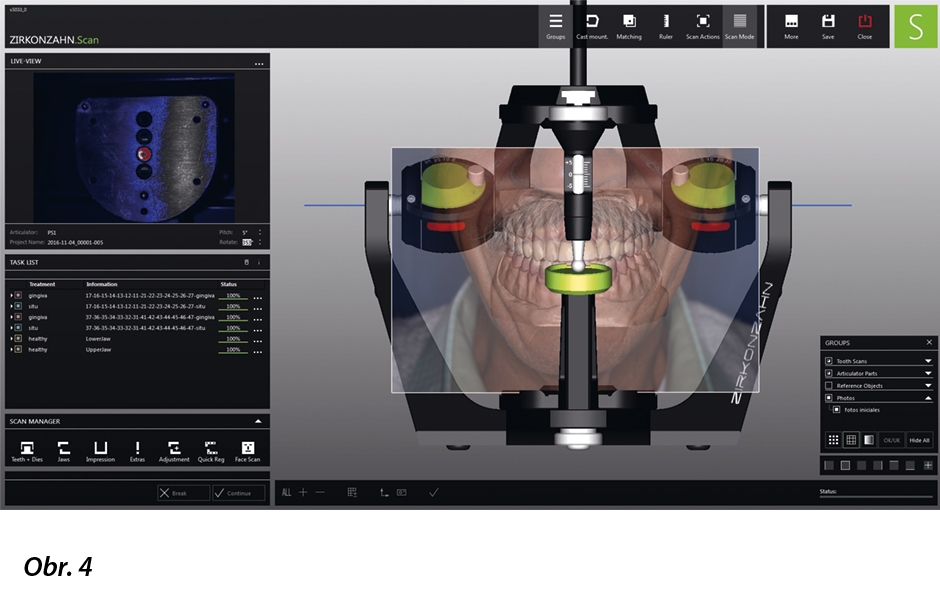Open the More menu
The image size is (940, 600).
(791, 27)
